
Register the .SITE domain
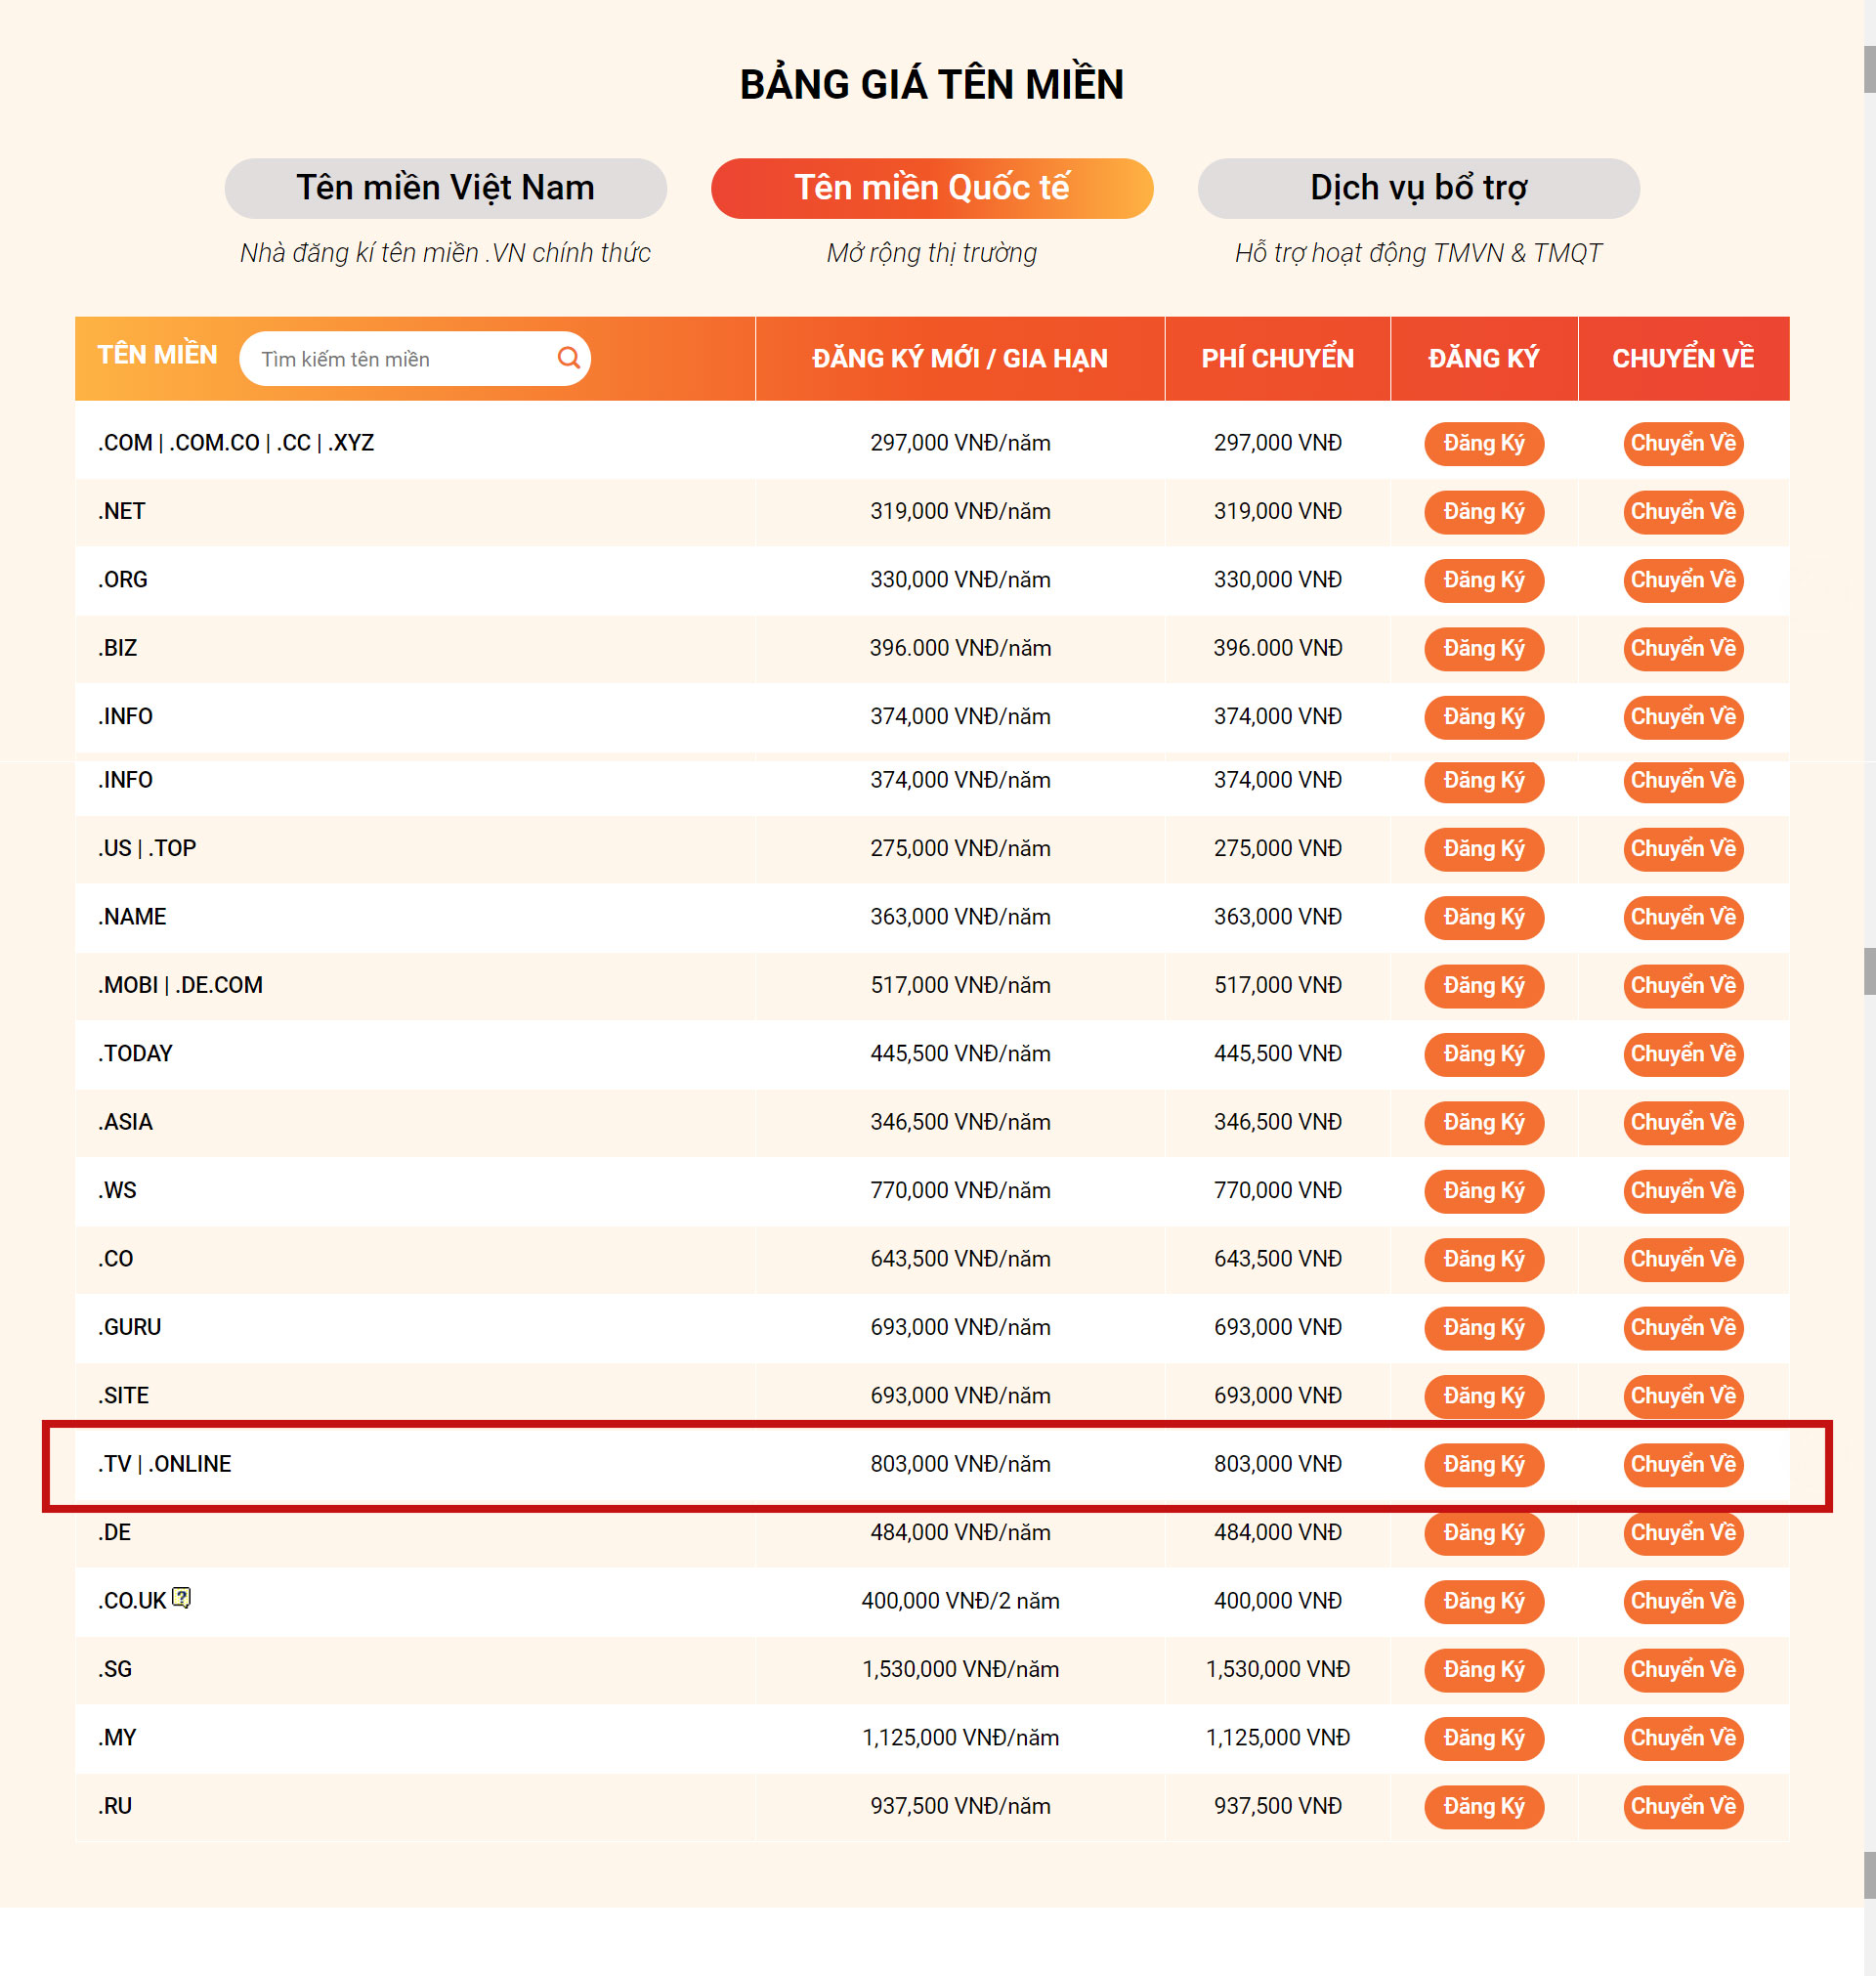pos(1483,1396)
